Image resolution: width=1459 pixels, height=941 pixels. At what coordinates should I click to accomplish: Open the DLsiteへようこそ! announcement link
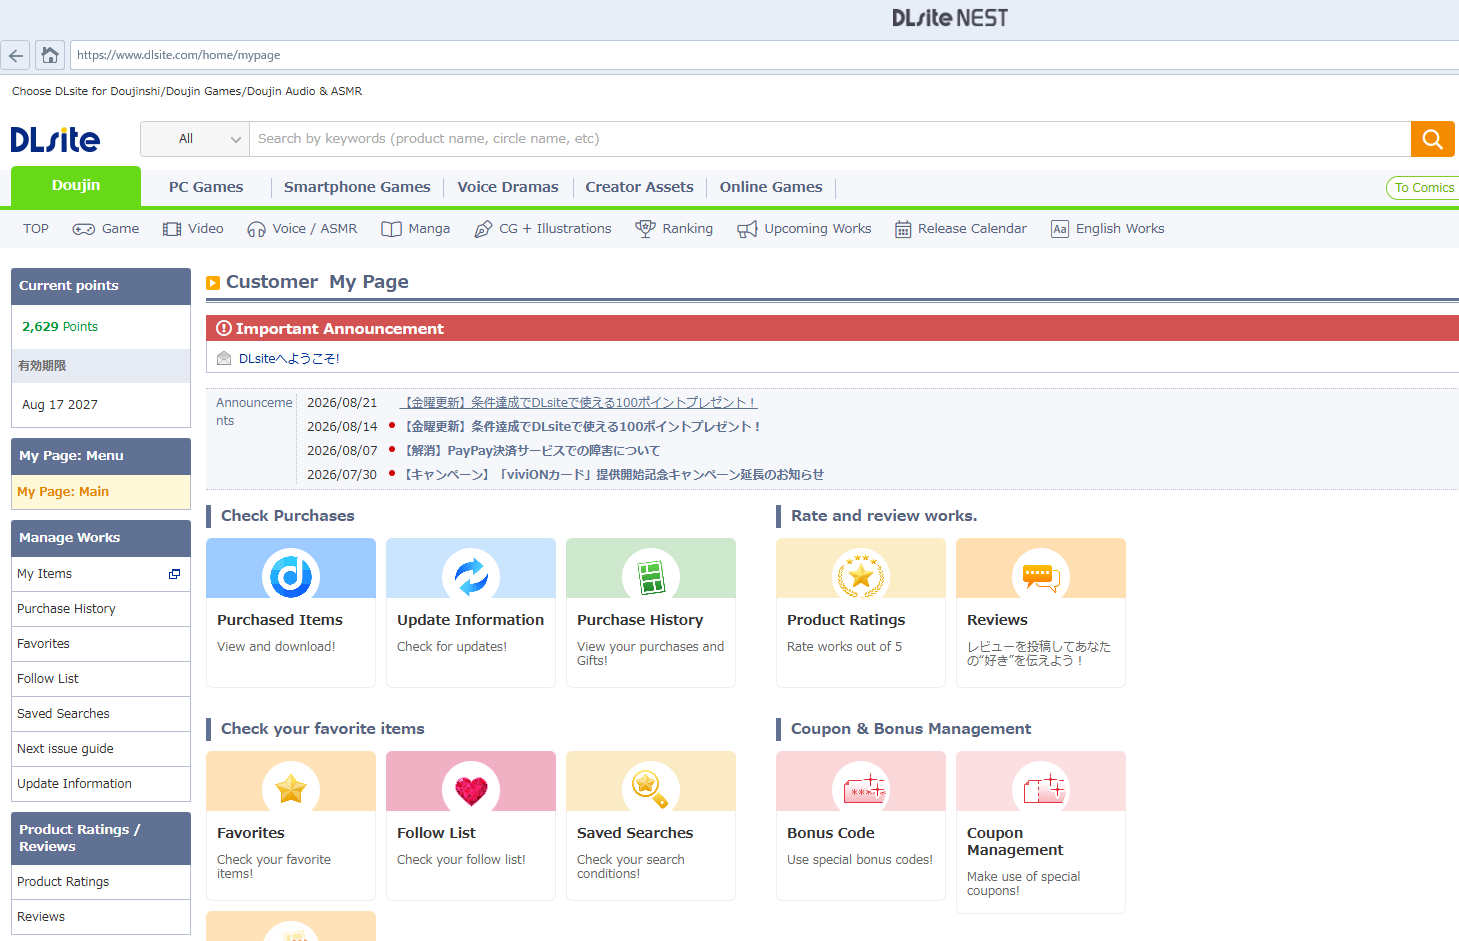tap(289, 358)
